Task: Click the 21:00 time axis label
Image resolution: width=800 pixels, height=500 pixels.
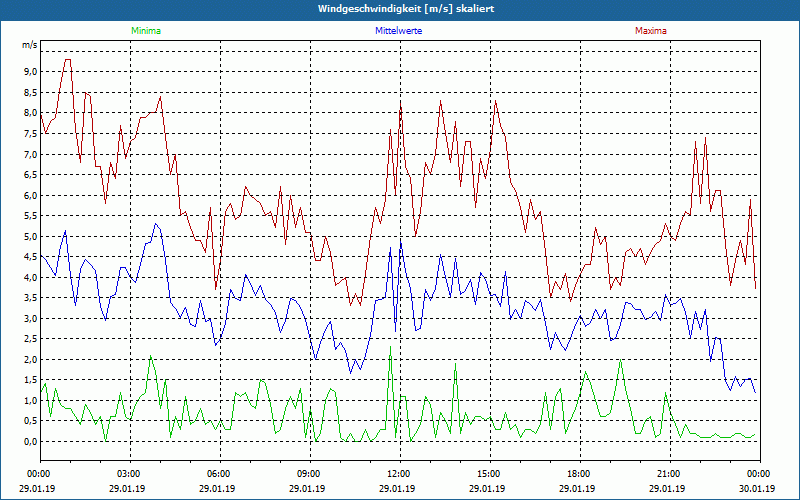Action: coord(670,474)
